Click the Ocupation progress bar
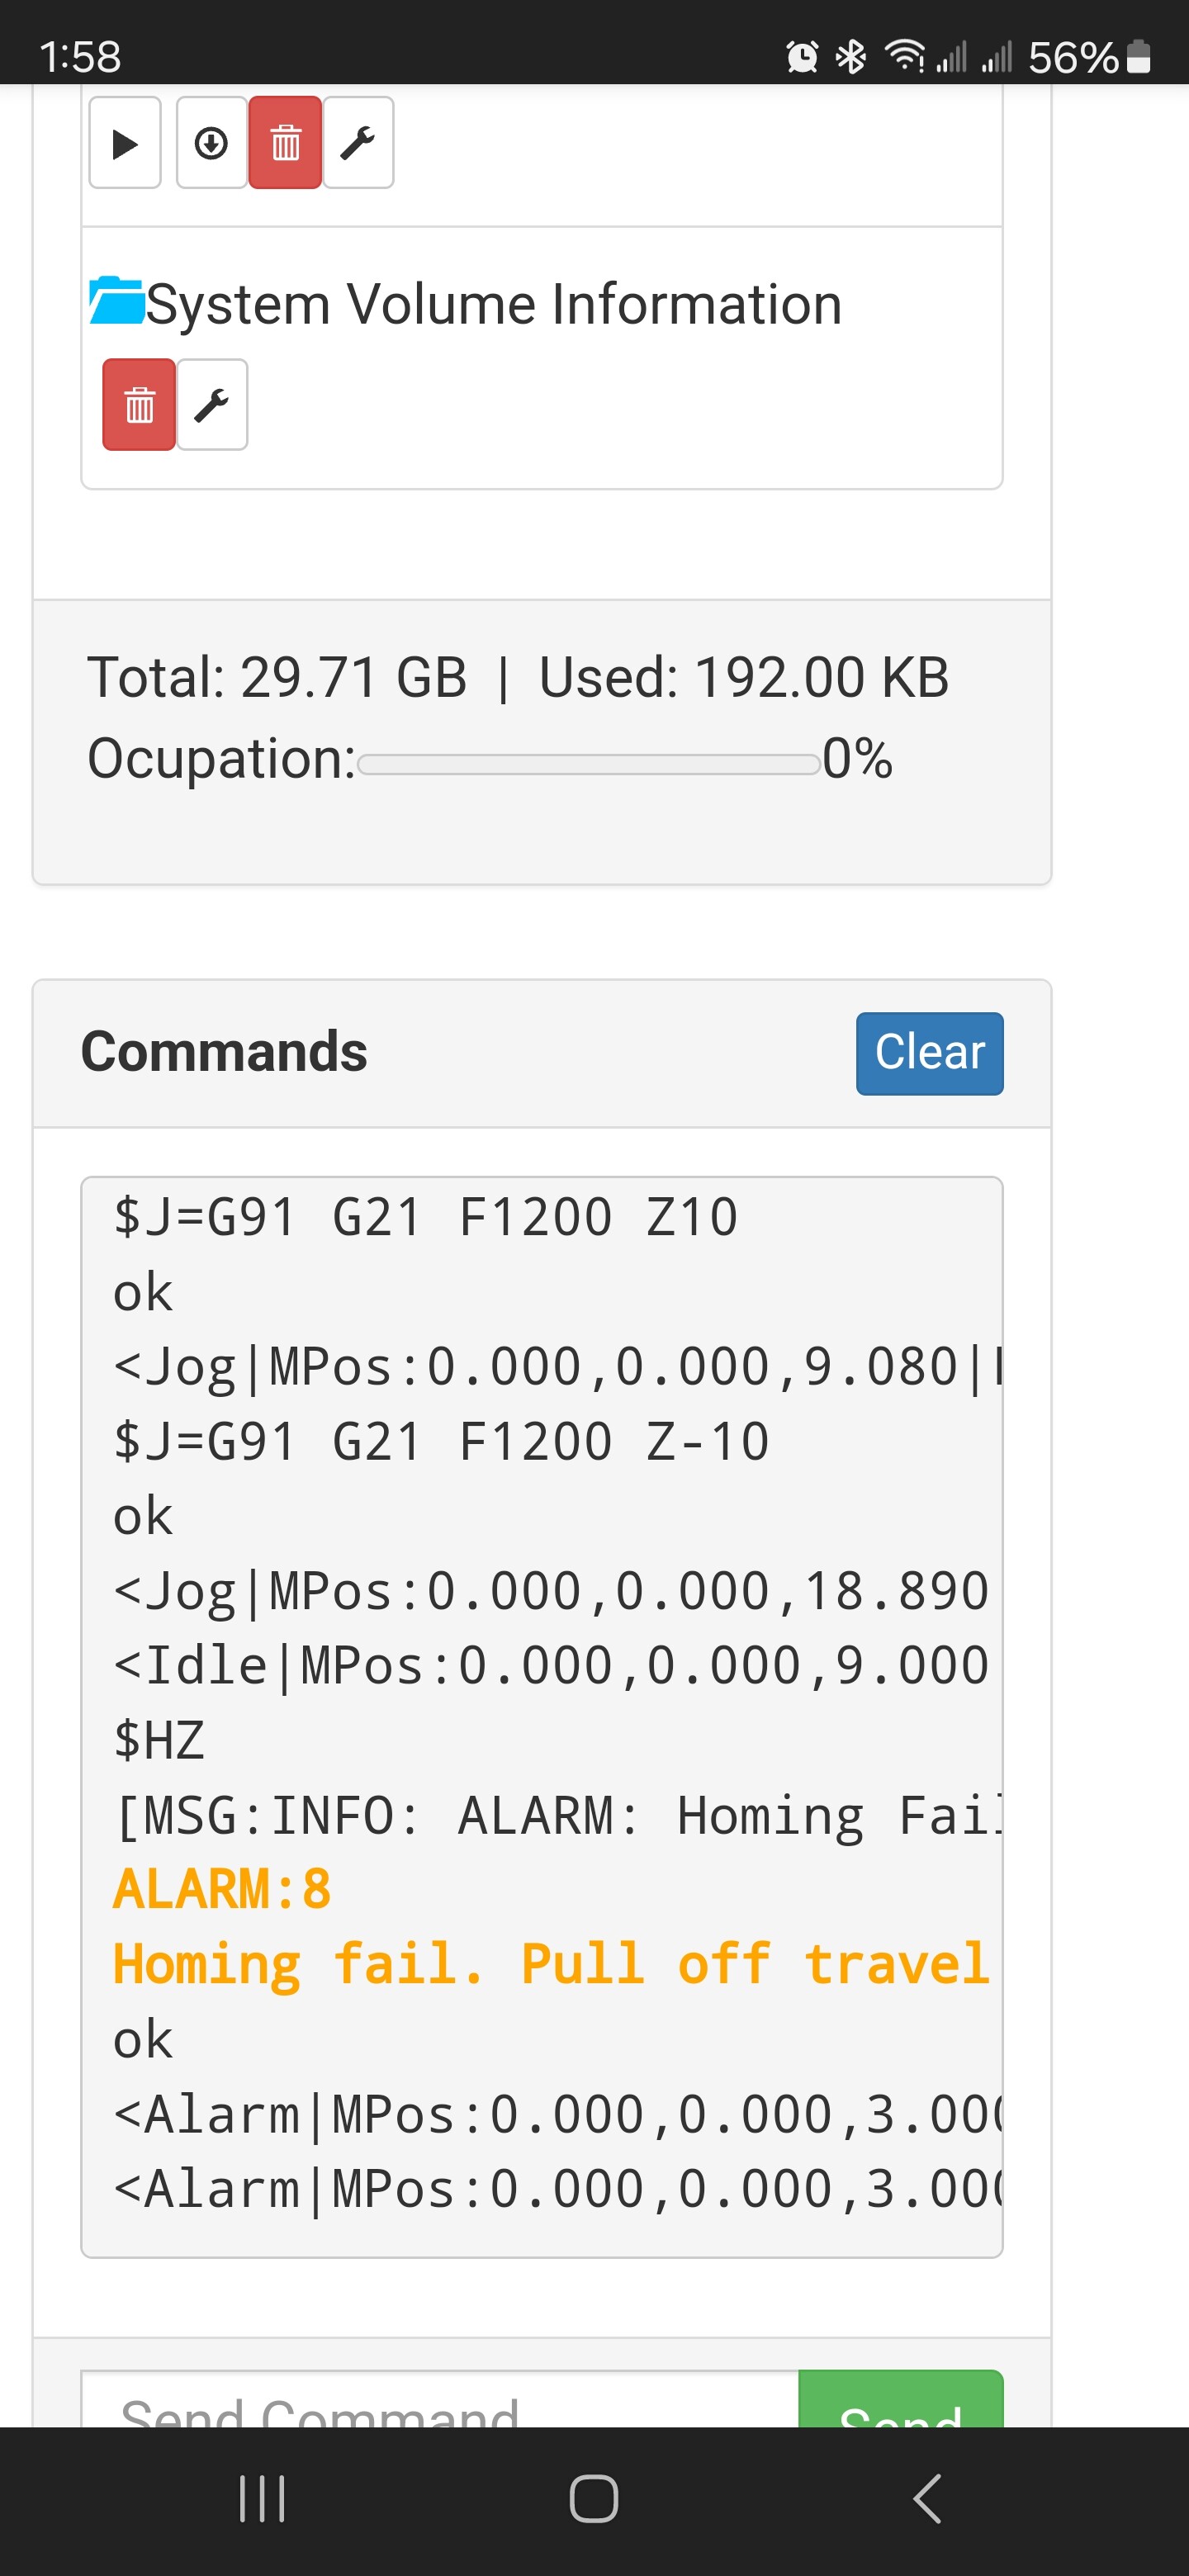Image resolution: width=1189 pixels, height=2576 pixels. 589,764
